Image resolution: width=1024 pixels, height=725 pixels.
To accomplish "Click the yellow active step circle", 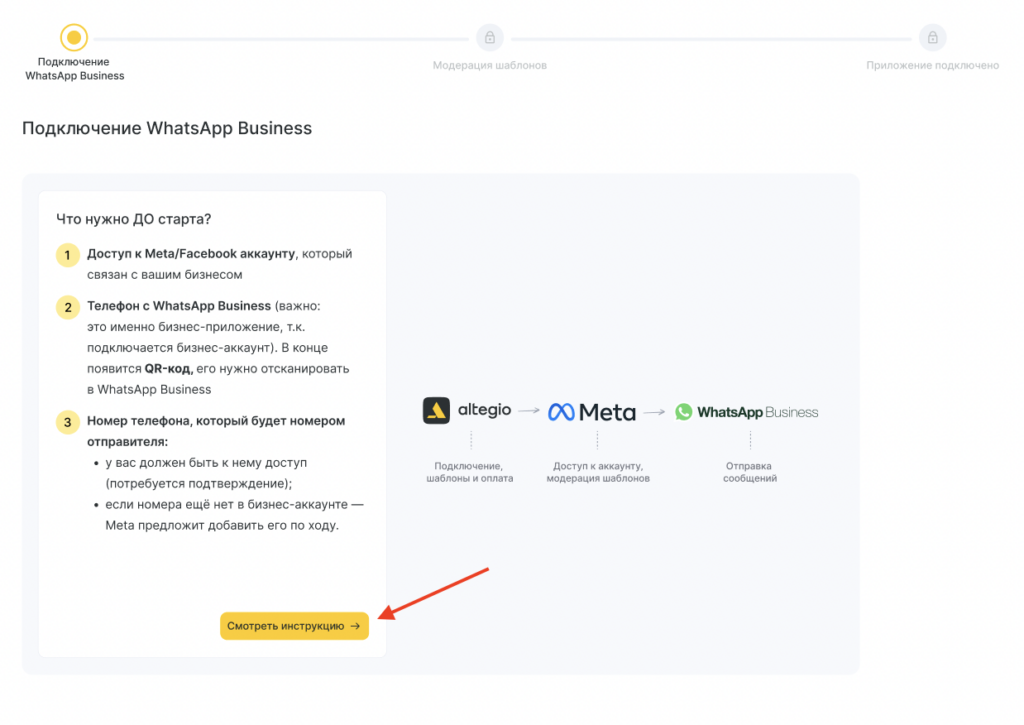I will (x=74, y=38).
